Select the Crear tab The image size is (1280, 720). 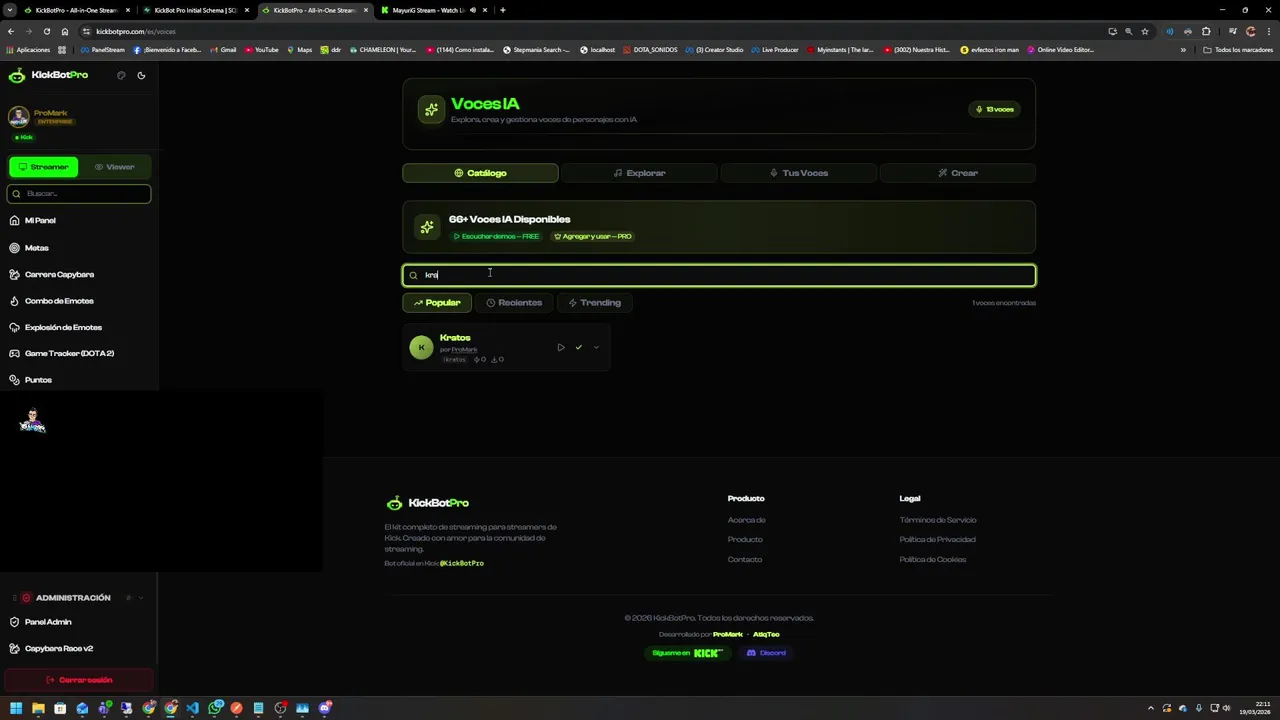958,173
